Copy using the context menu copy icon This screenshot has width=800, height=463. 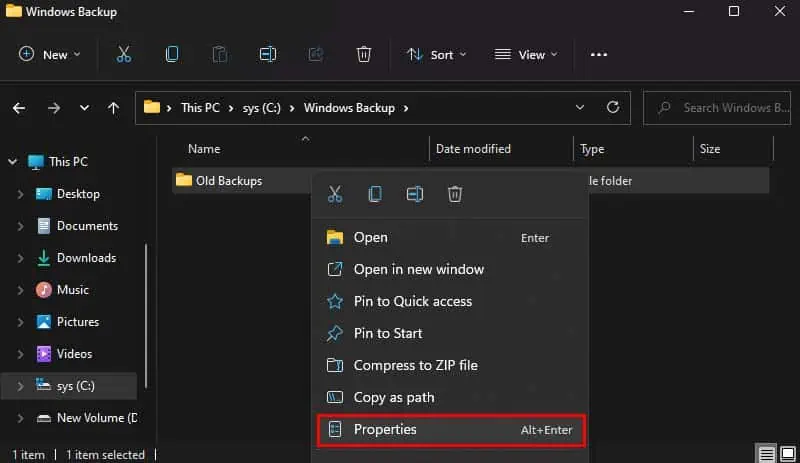coord(375,194)
